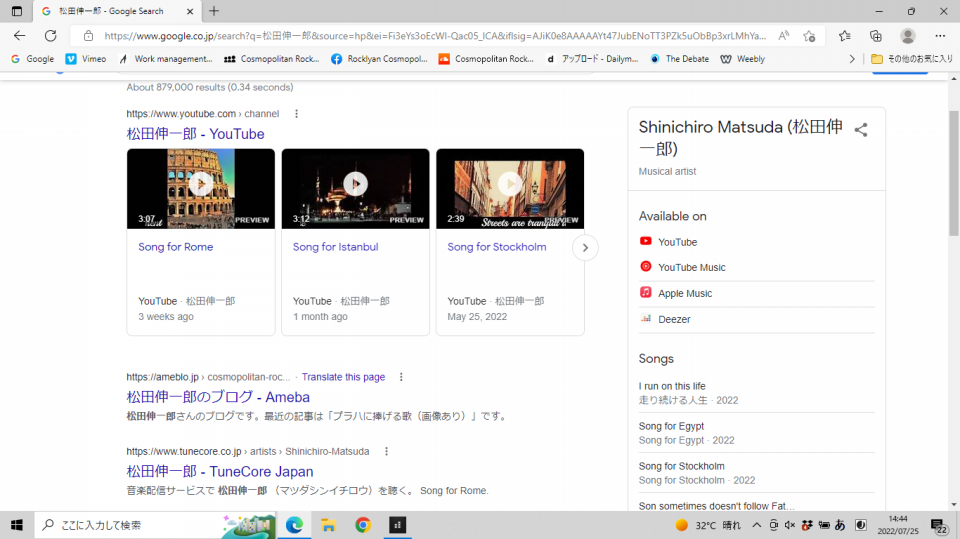Open Song for Stockholm video title link
Viewport: 960px width, 539px height.
coord(497,247)
